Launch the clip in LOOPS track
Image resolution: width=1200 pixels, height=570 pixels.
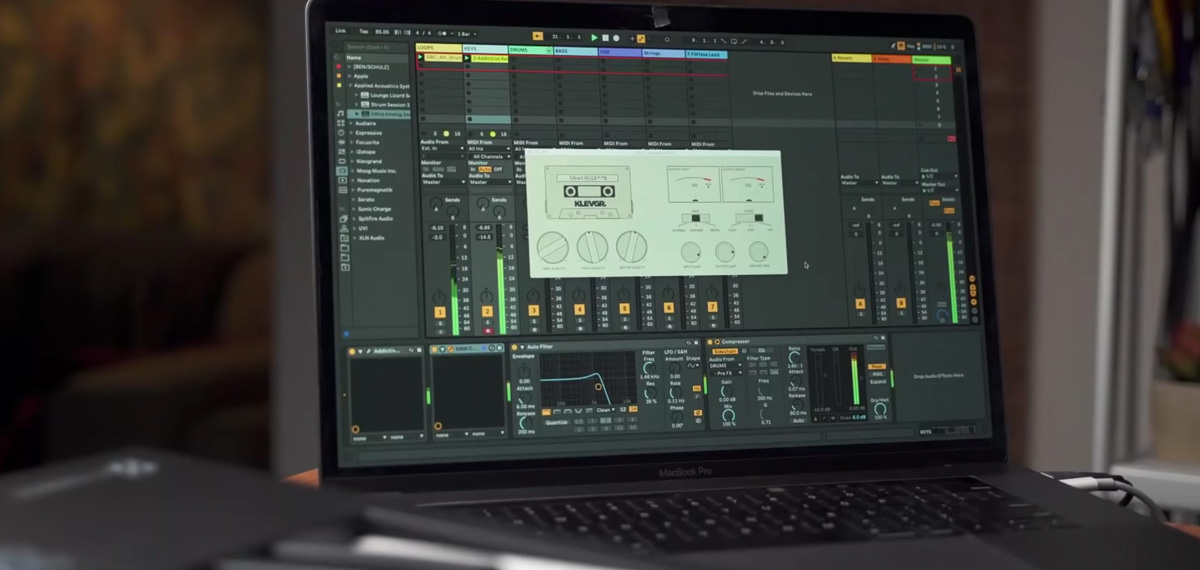point(421,57)
